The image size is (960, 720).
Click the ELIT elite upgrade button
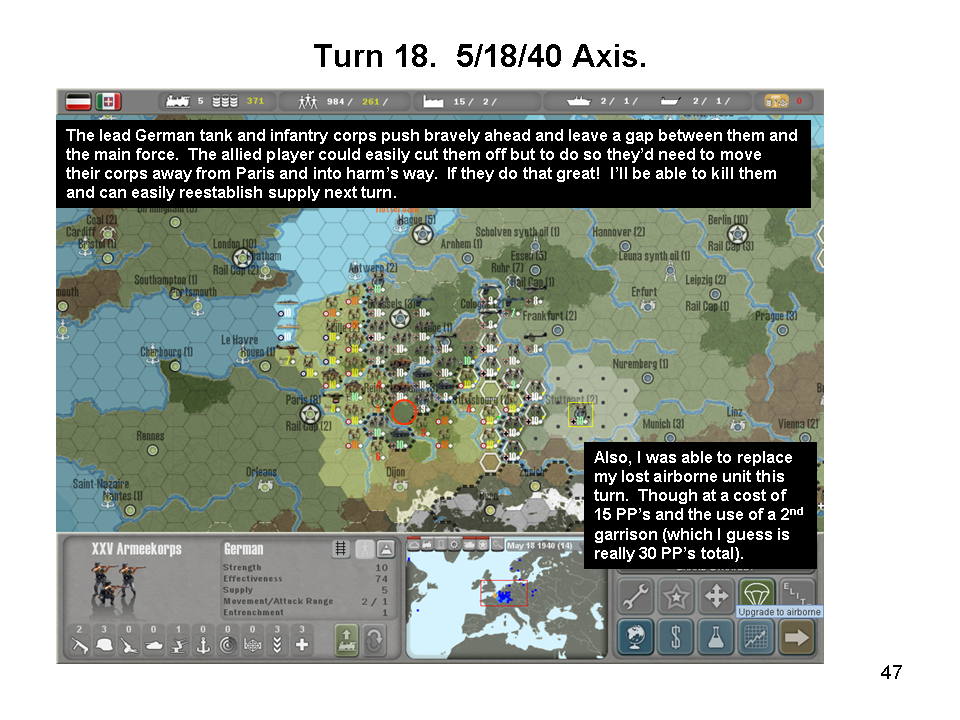(796, 596)
